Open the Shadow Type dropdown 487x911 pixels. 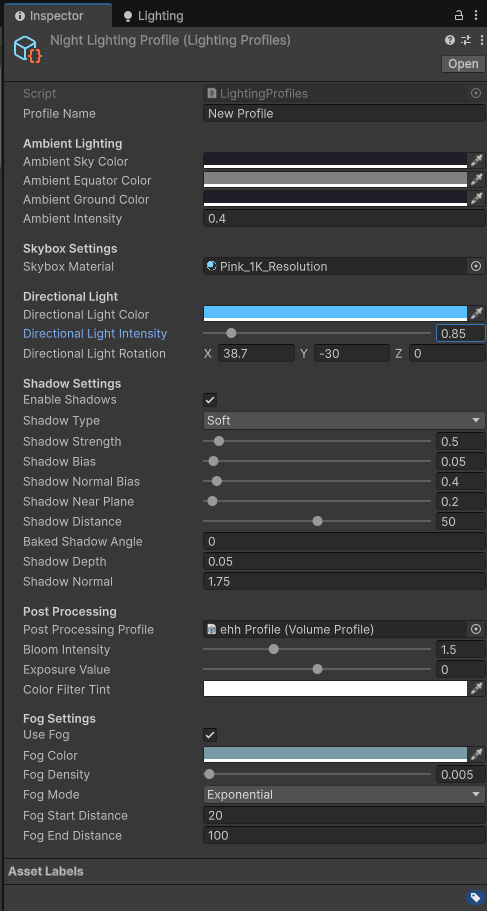344,420
